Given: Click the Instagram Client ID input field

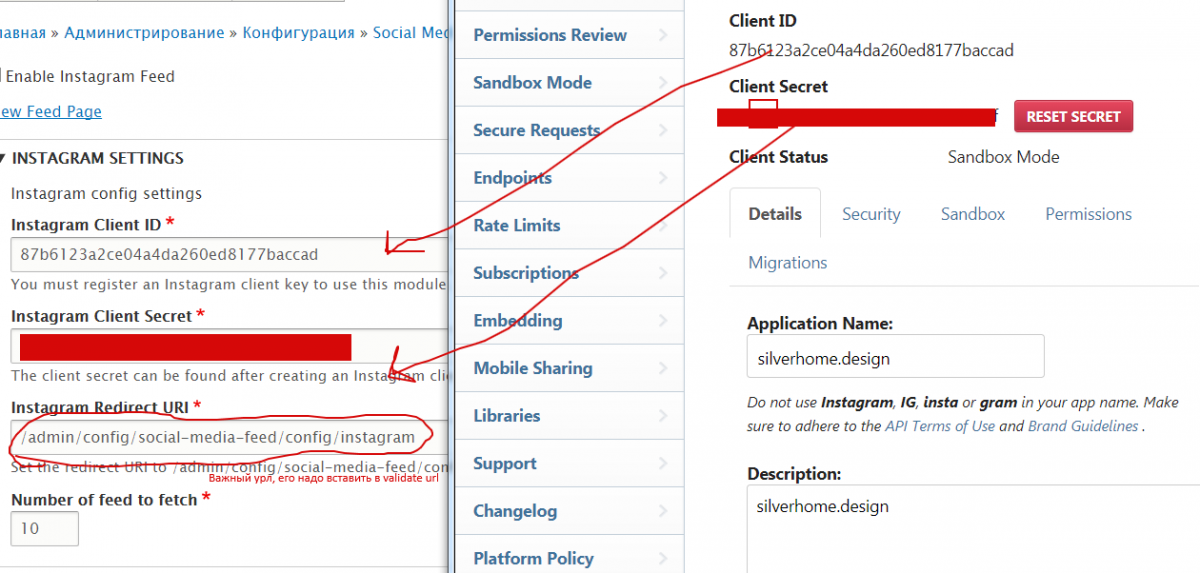Looking at the screenshot, I should (x=228, y=254).
